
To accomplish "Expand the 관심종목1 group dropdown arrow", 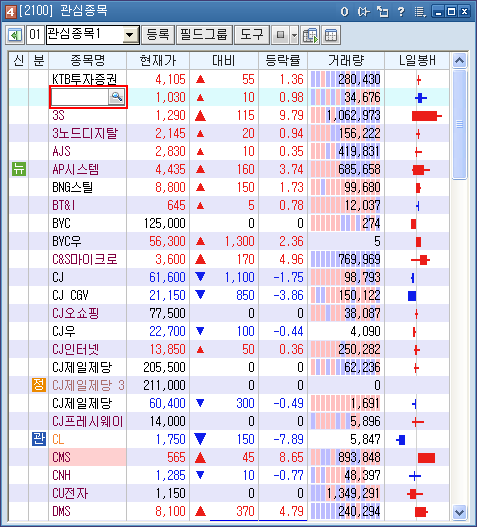I will (x=130, y=35).
